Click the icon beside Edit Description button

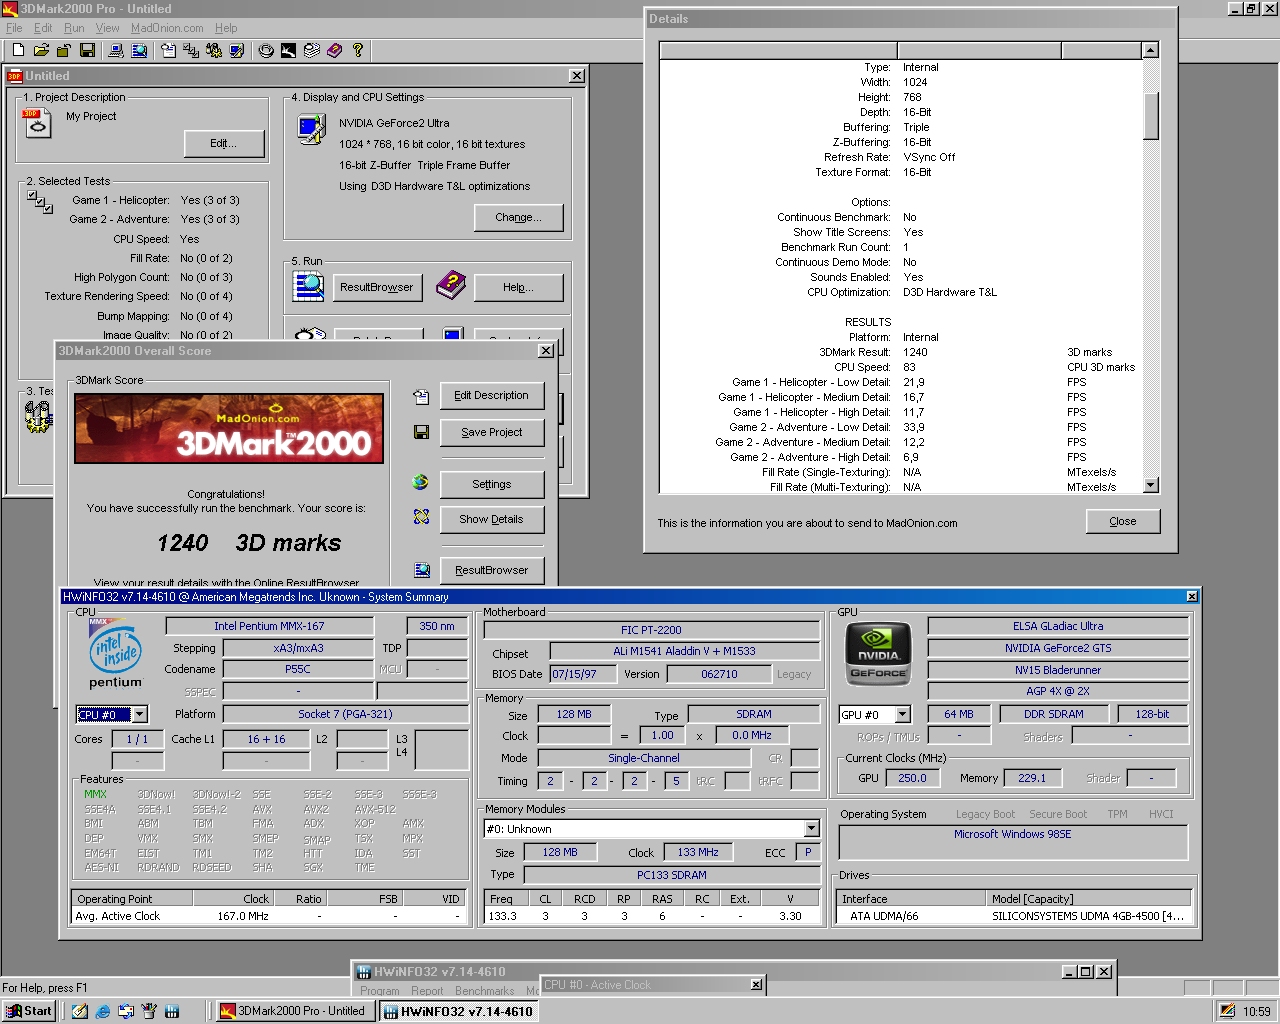[x=421, y=397]
